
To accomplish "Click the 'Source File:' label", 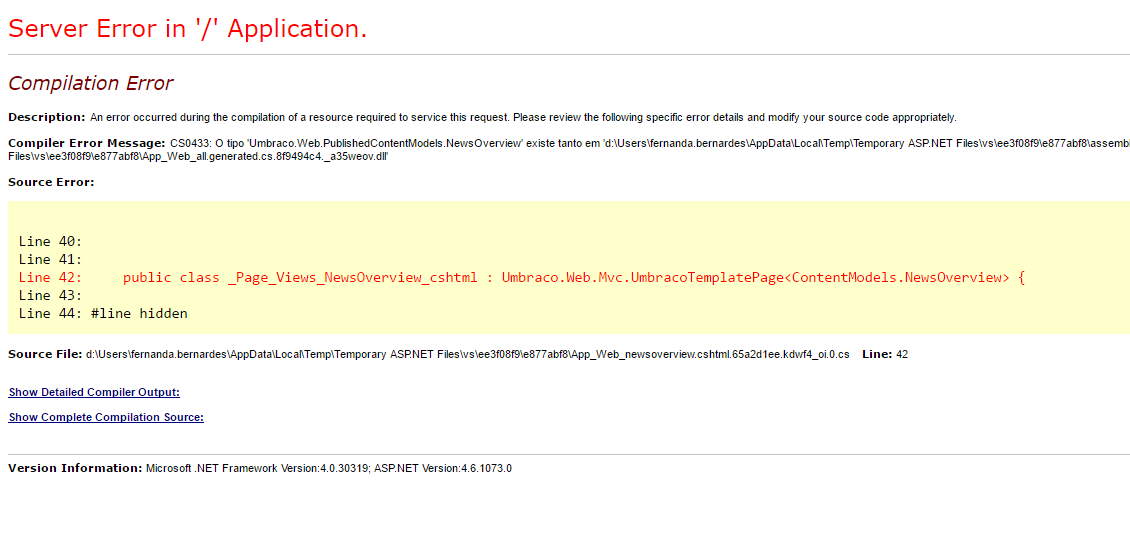I will pos(45,354).
